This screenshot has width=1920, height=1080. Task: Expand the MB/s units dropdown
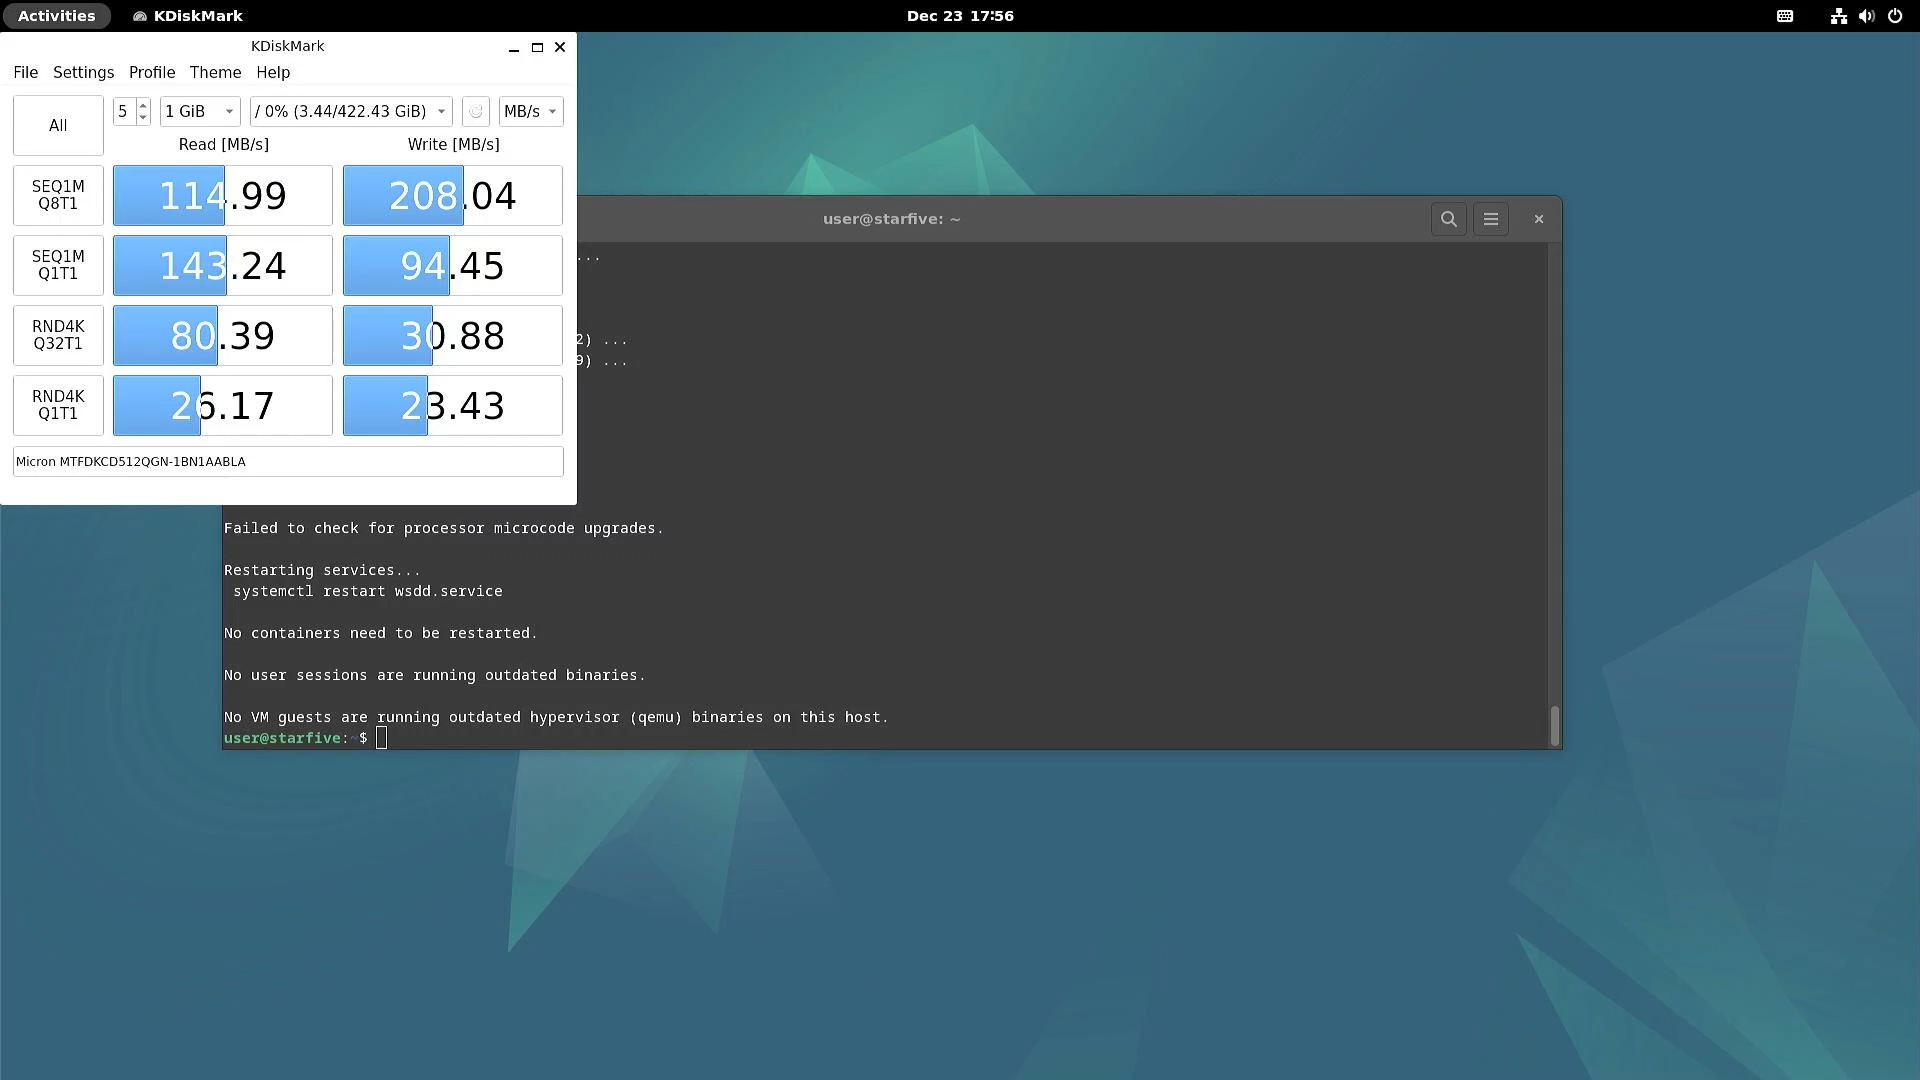click(531, 112)
